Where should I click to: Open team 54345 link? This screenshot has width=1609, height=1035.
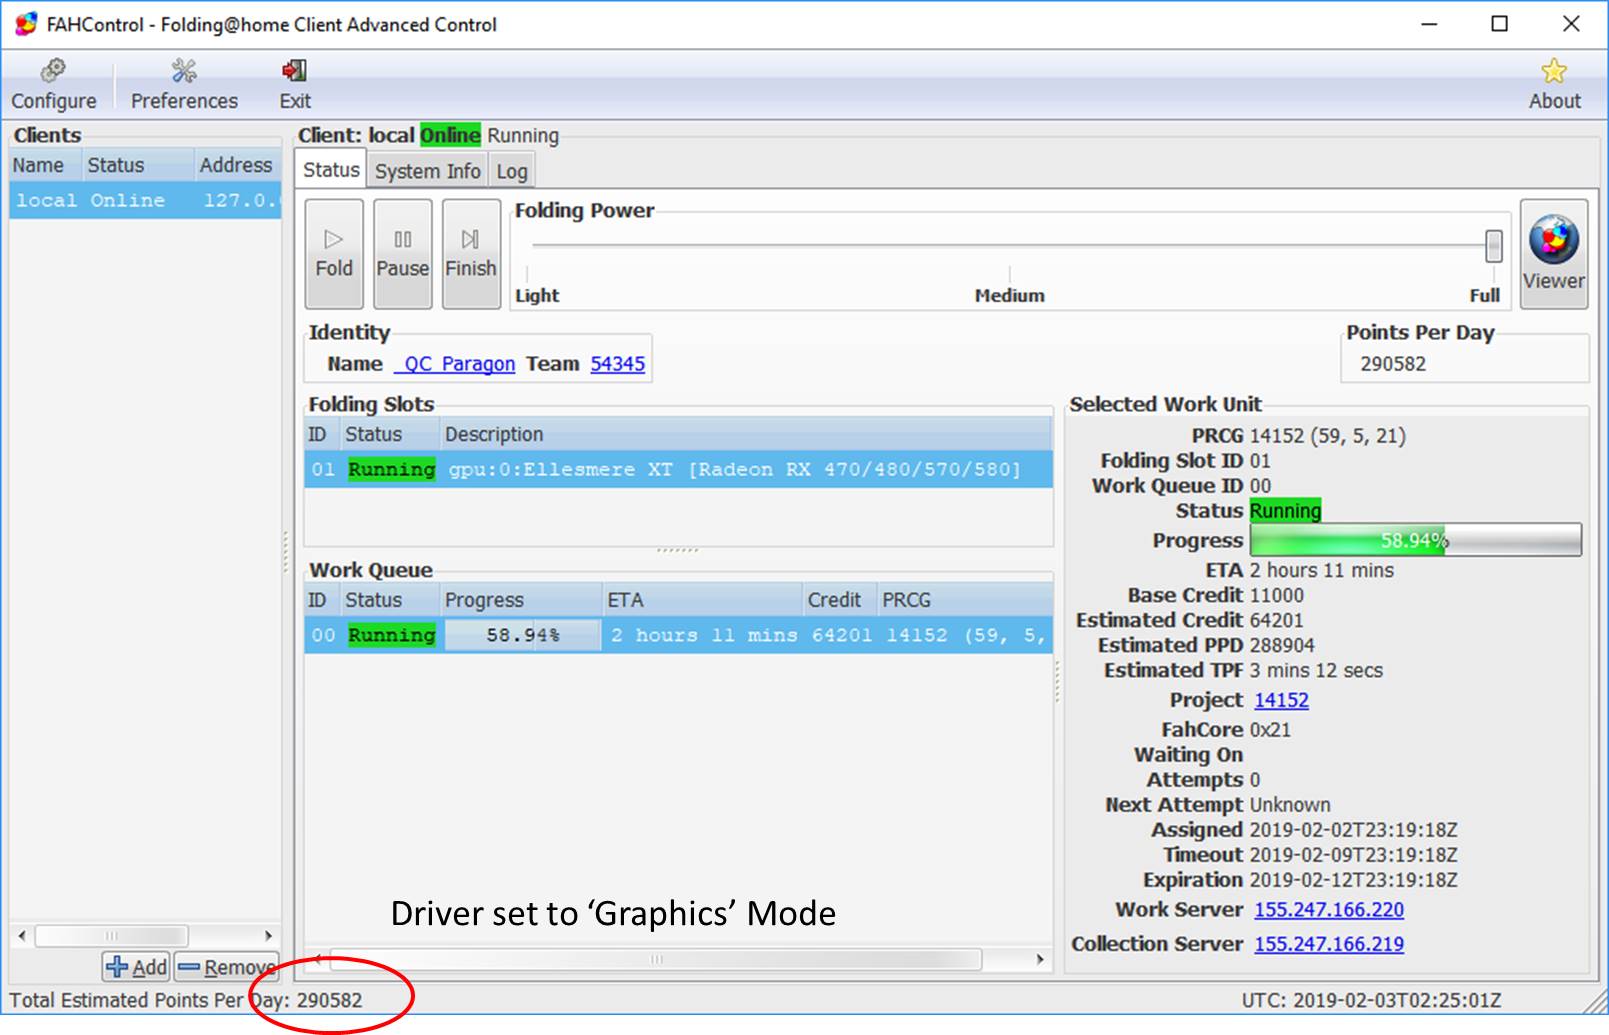pyautogui.click(x=617, y=364)
